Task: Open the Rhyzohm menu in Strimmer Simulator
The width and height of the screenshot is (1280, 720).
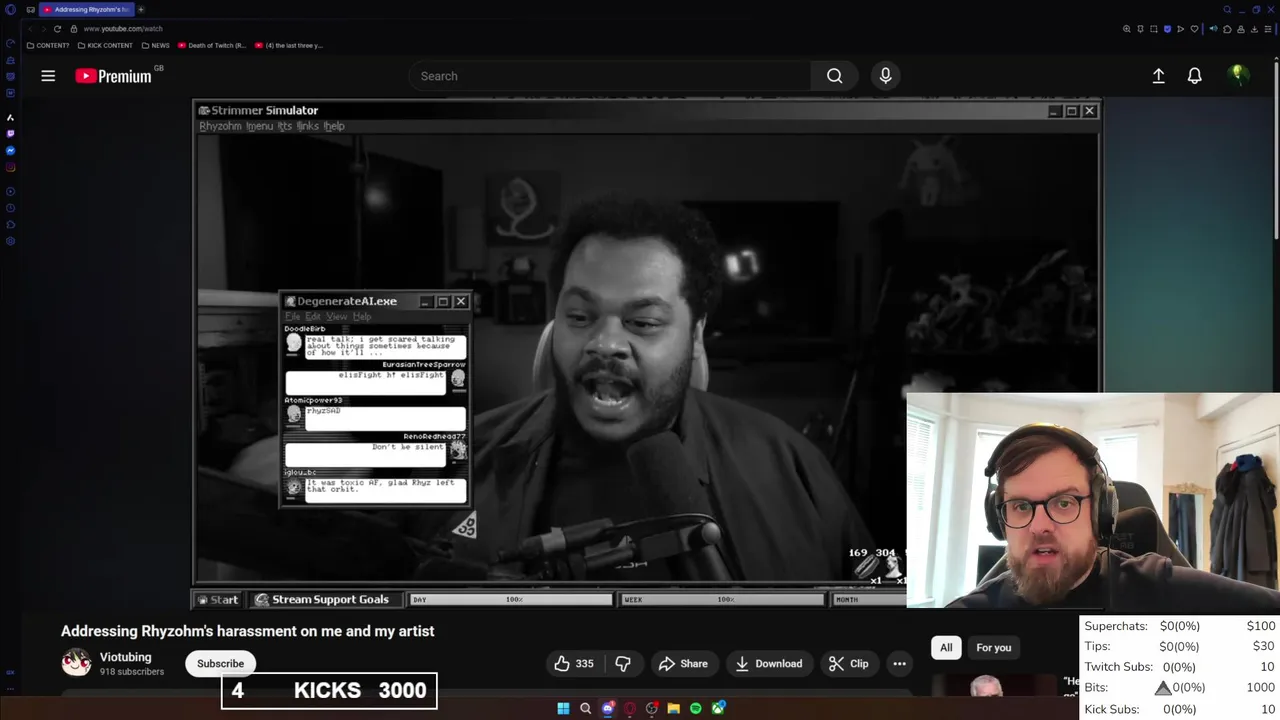Action: pyautogui.click(x=220, y=126)
